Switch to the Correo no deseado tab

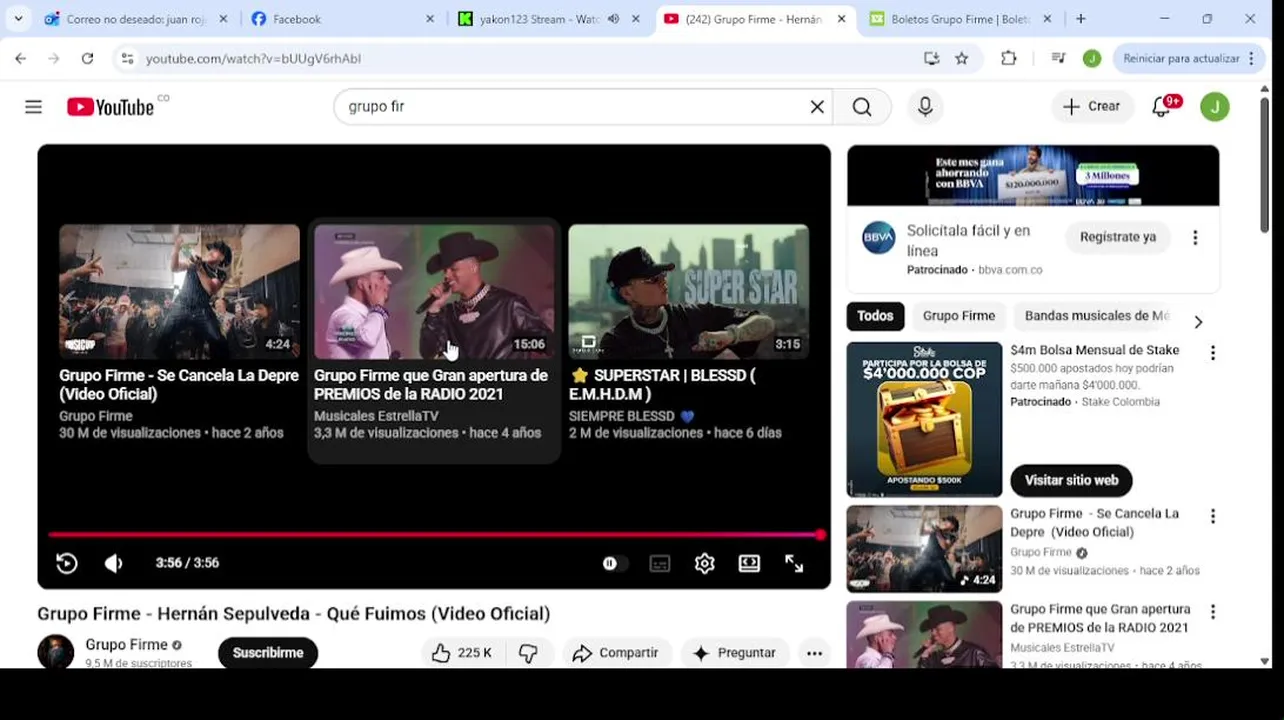click(137, 19)
